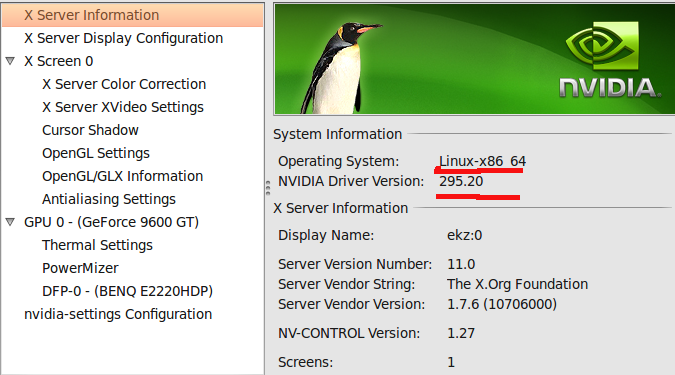Collapse the X Screen 0 tree node
This screenshot has height=375, width=675.
click(x=10, y=61)
